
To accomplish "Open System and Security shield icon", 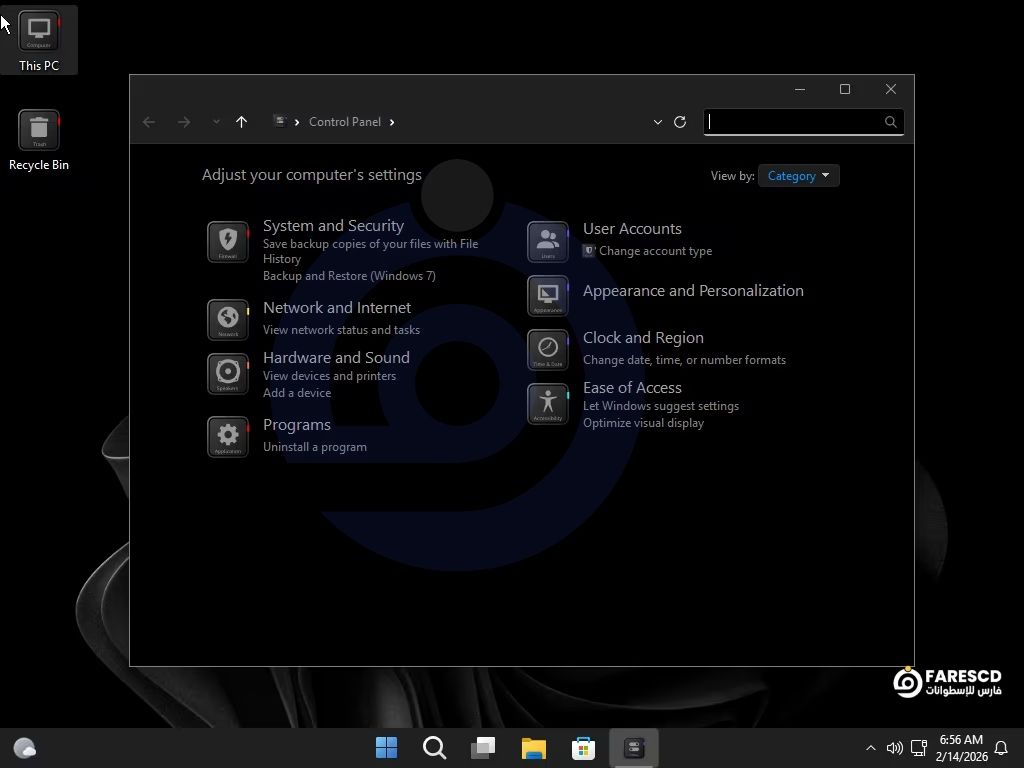I will click(228, 242).
